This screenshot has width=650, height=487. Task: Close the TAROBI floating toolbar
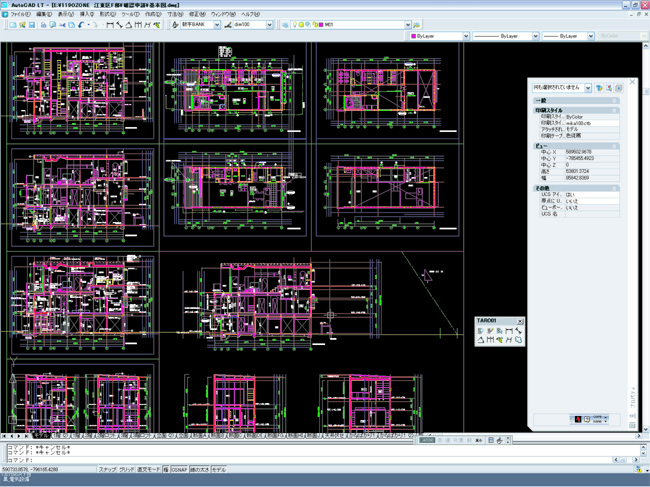tap(520, 321)
